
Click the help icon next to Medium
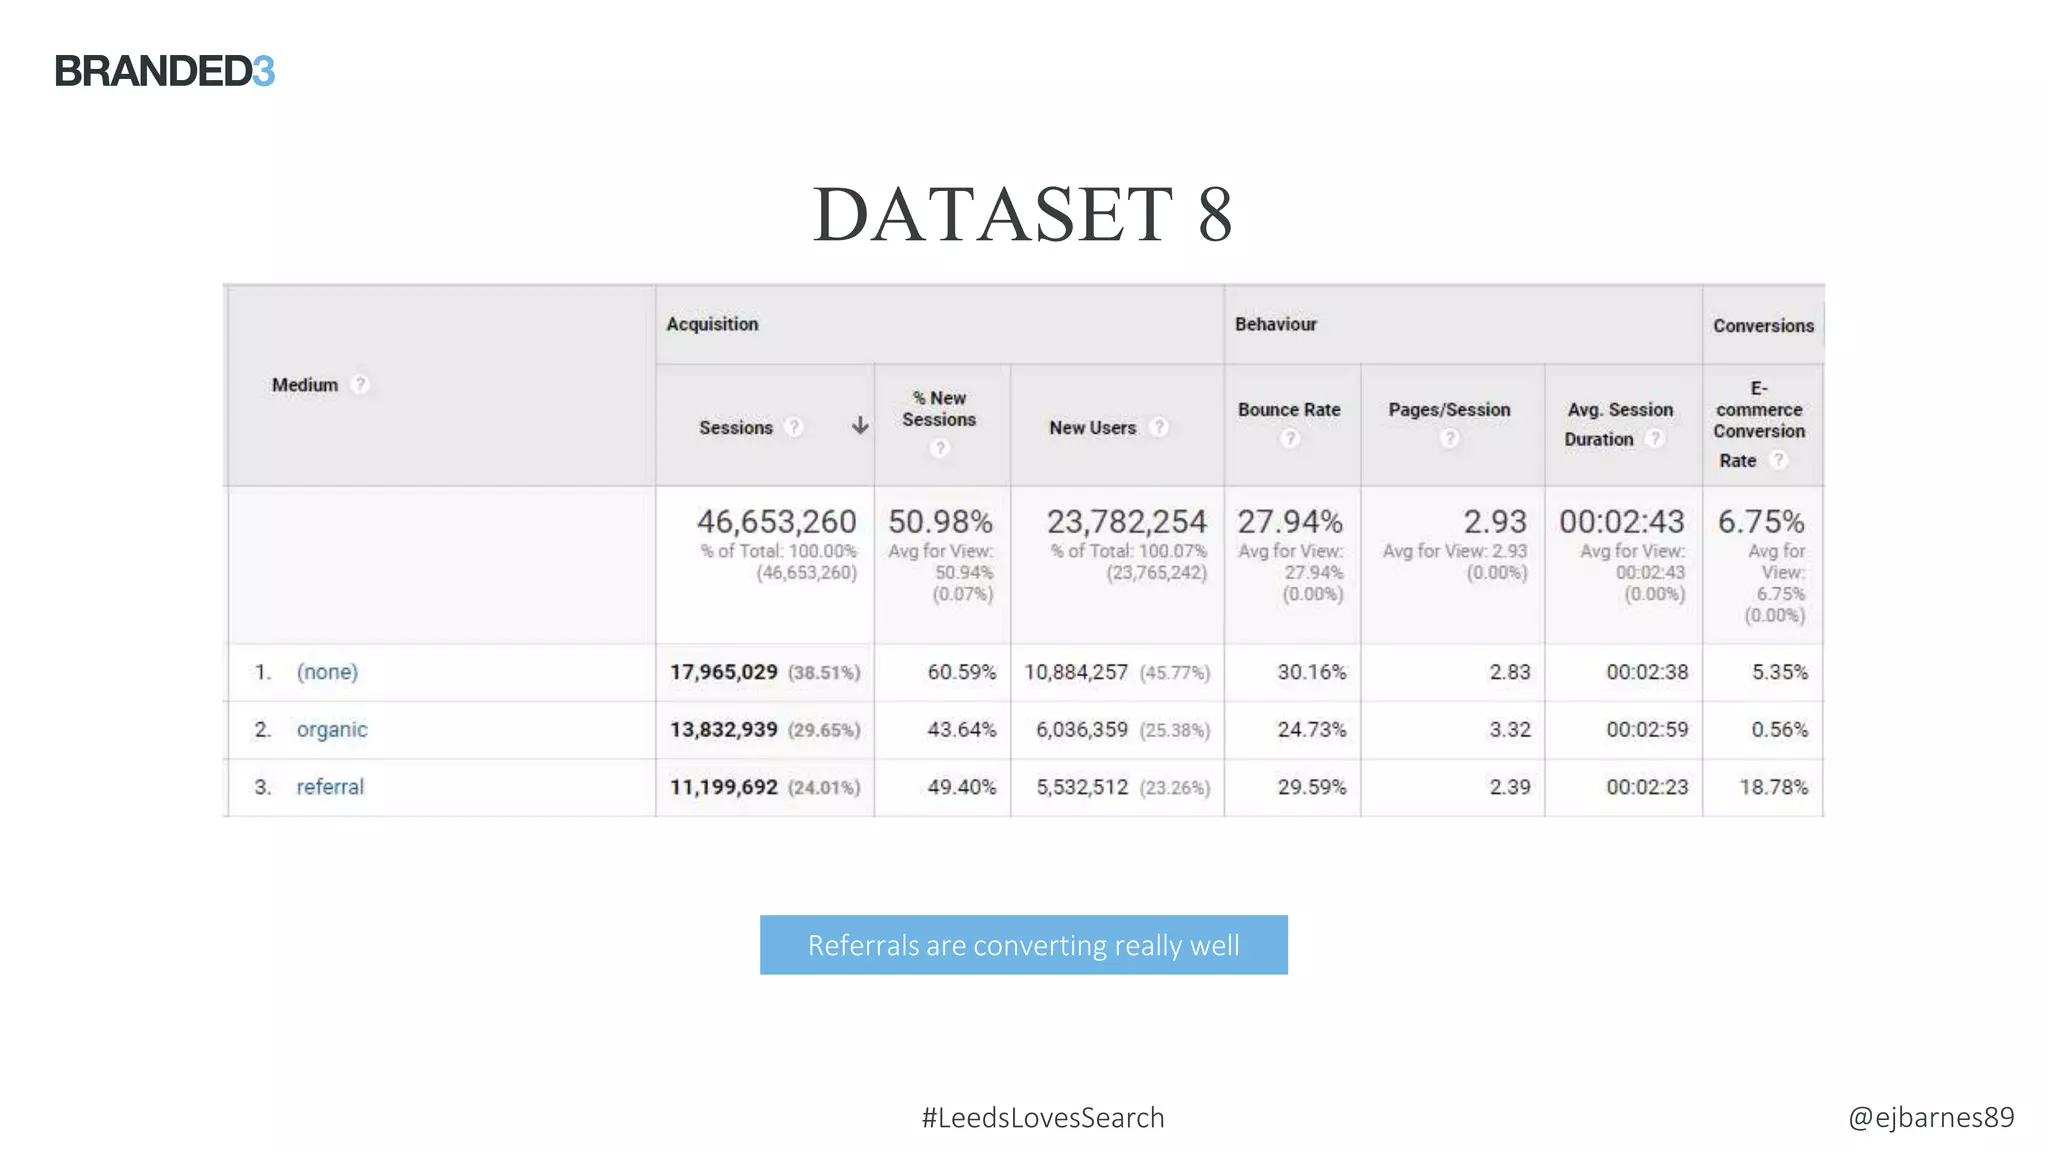pyautogui.click(x=361, y=385)
